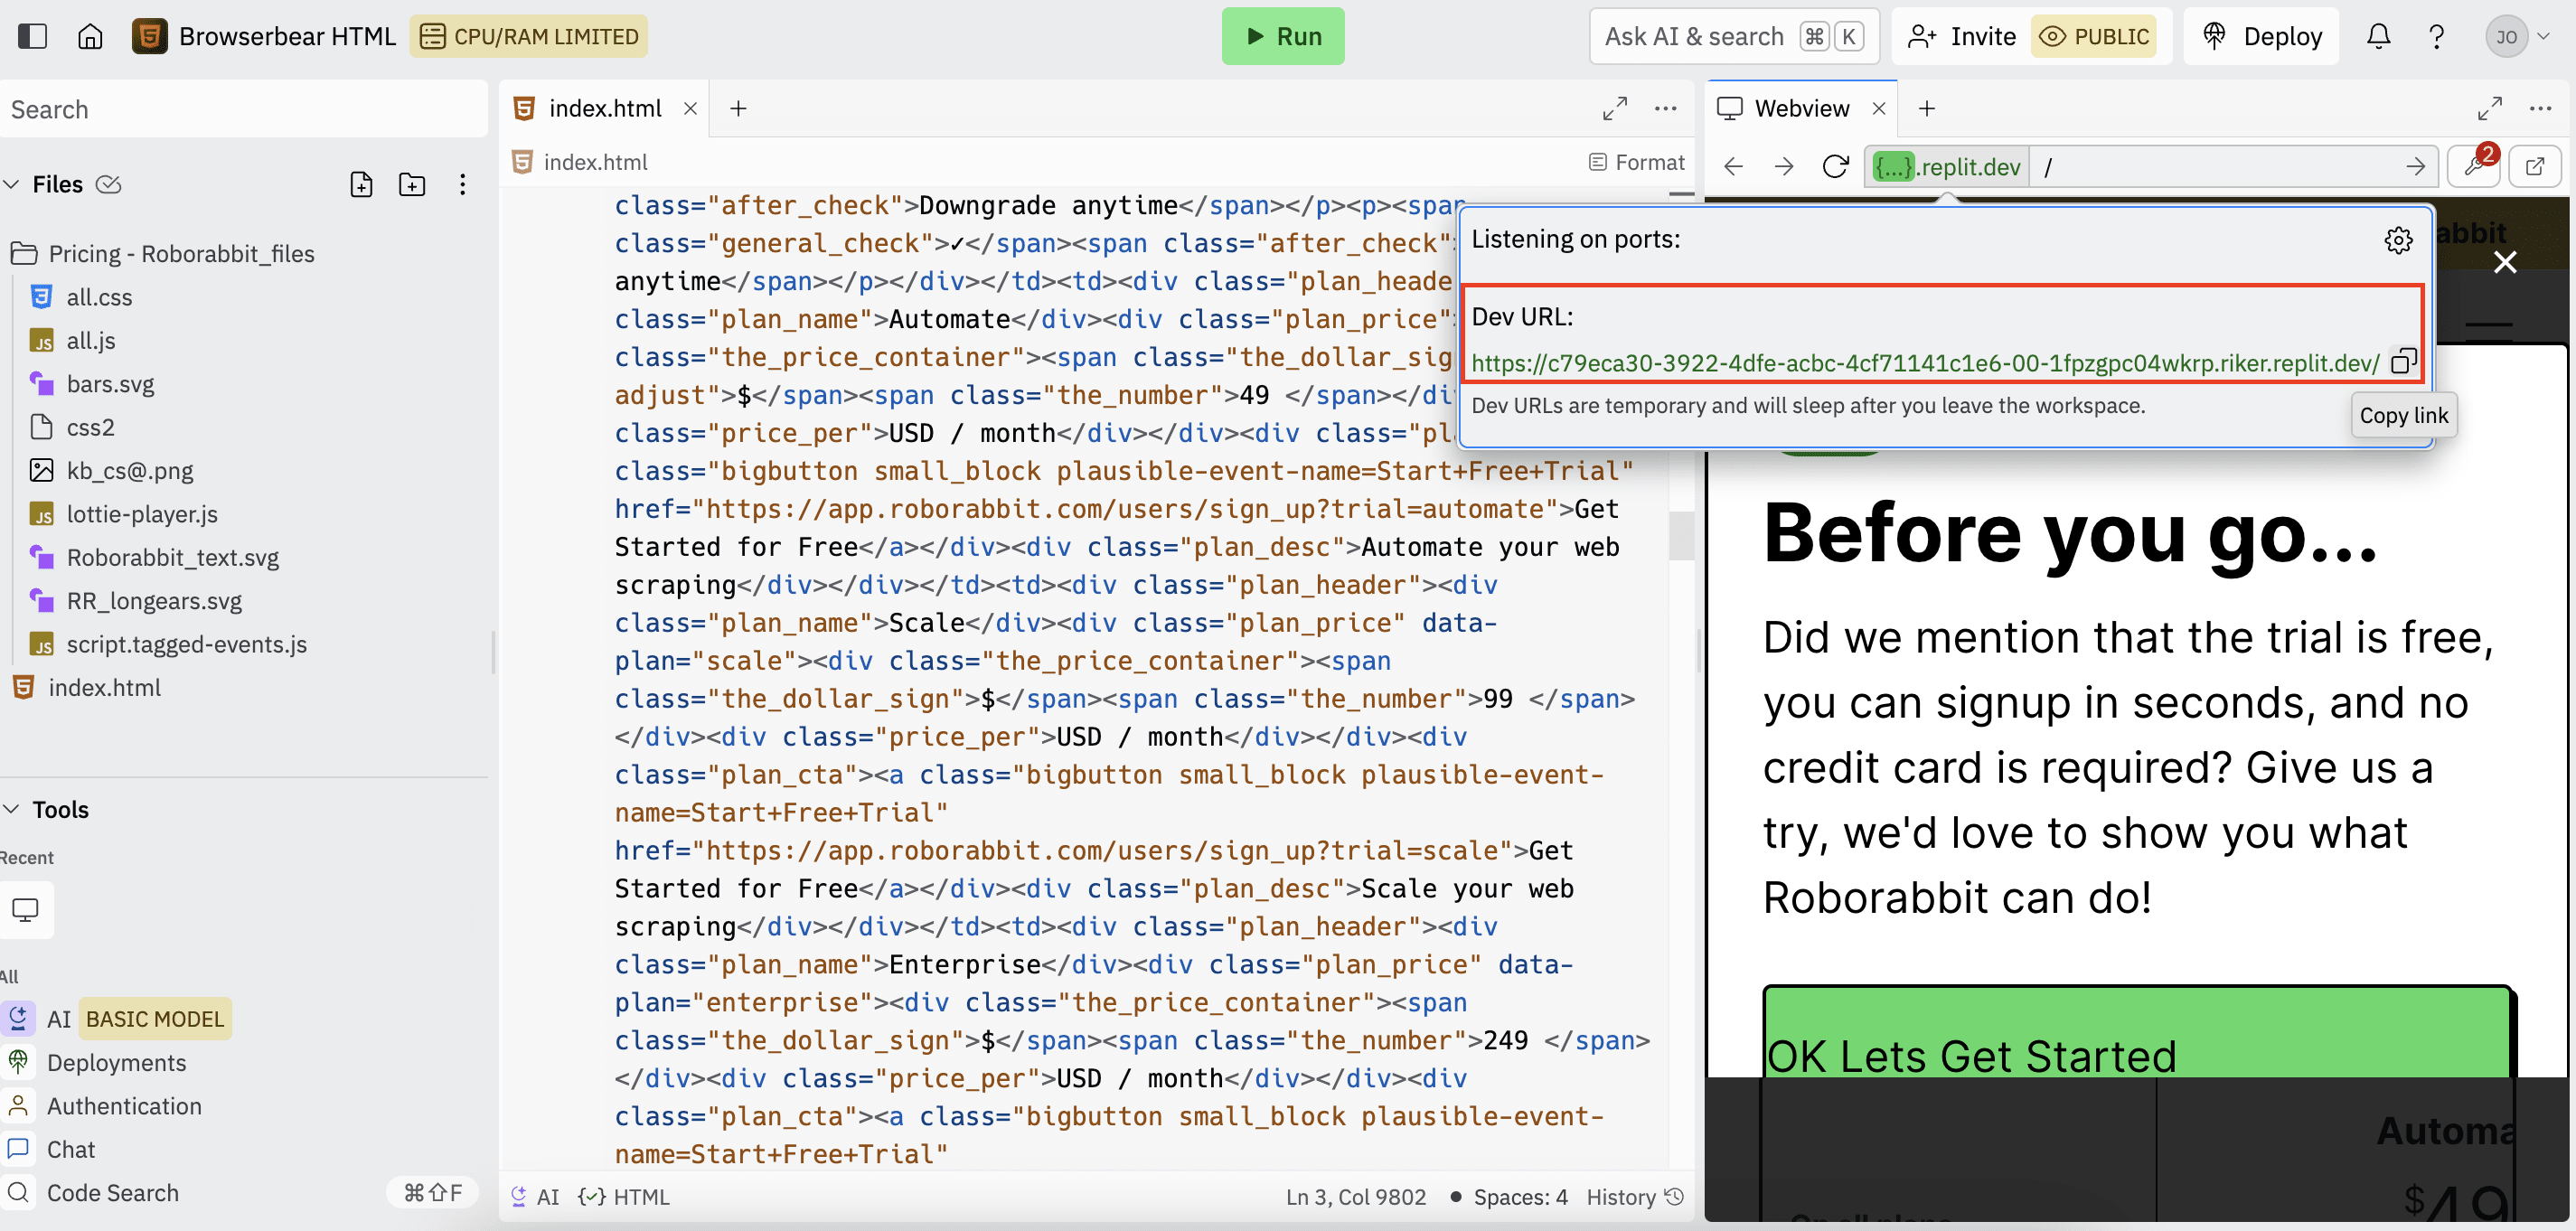Open Chat tool

pos(71,1150)
